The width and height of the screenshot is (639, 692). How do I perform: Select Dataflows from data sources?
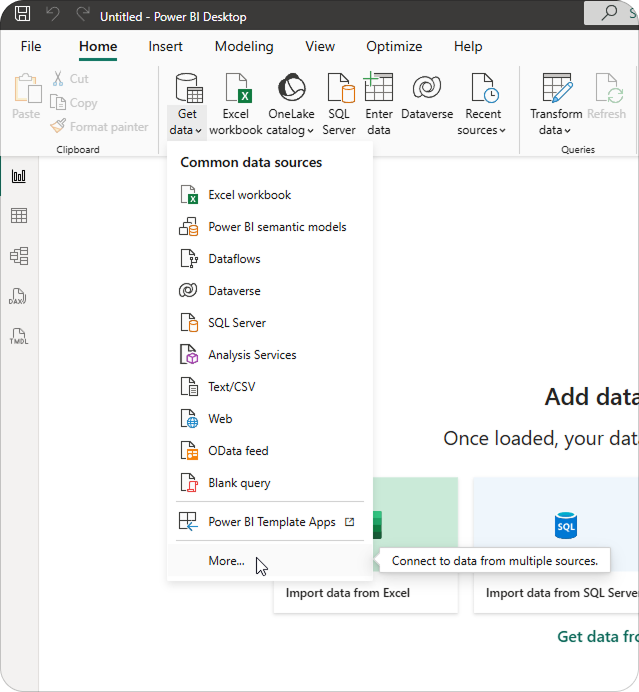coord(270,259)
